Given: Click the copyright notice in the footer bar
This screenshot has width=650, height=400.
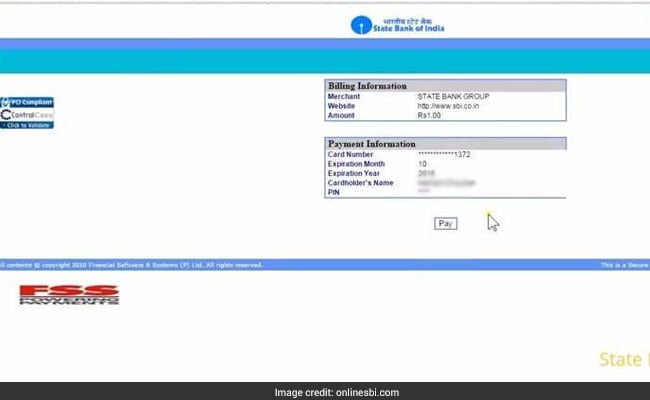Looking at the screenshot, I should click(x=131, y=265).
